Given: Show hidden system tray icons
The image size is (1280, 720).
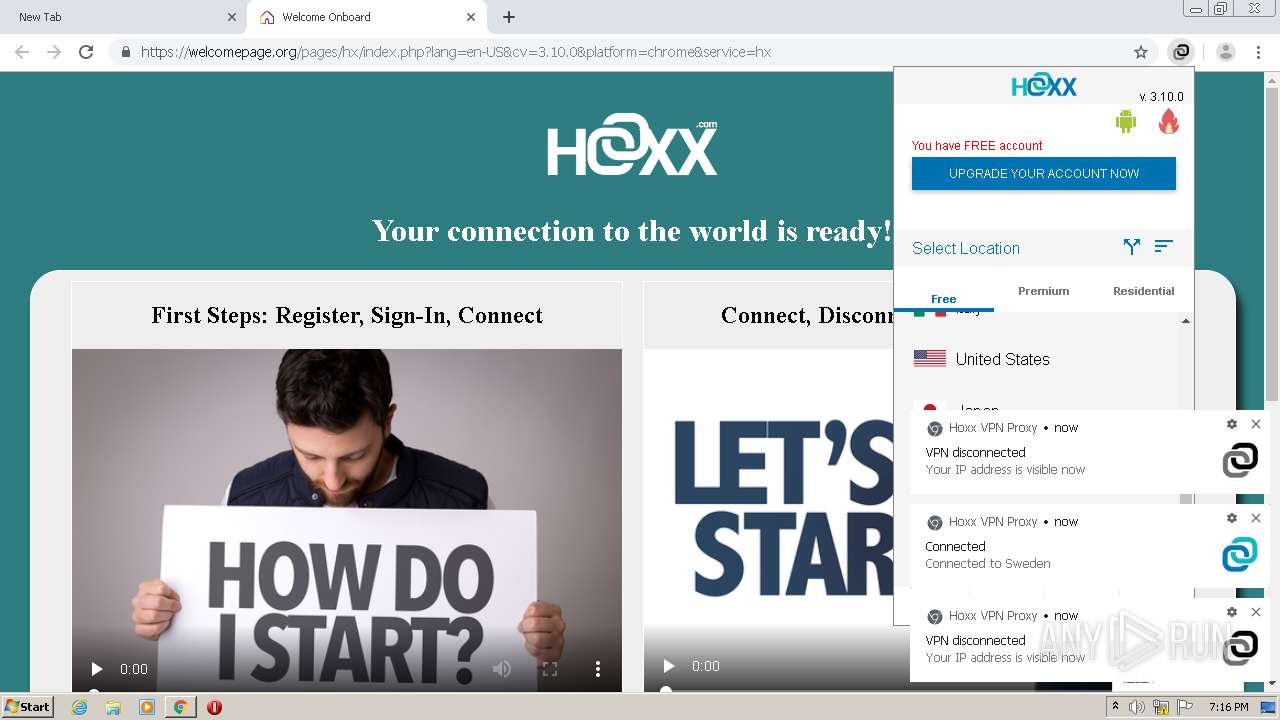Looking at the screenshot, I should [x=1116, y=707].
